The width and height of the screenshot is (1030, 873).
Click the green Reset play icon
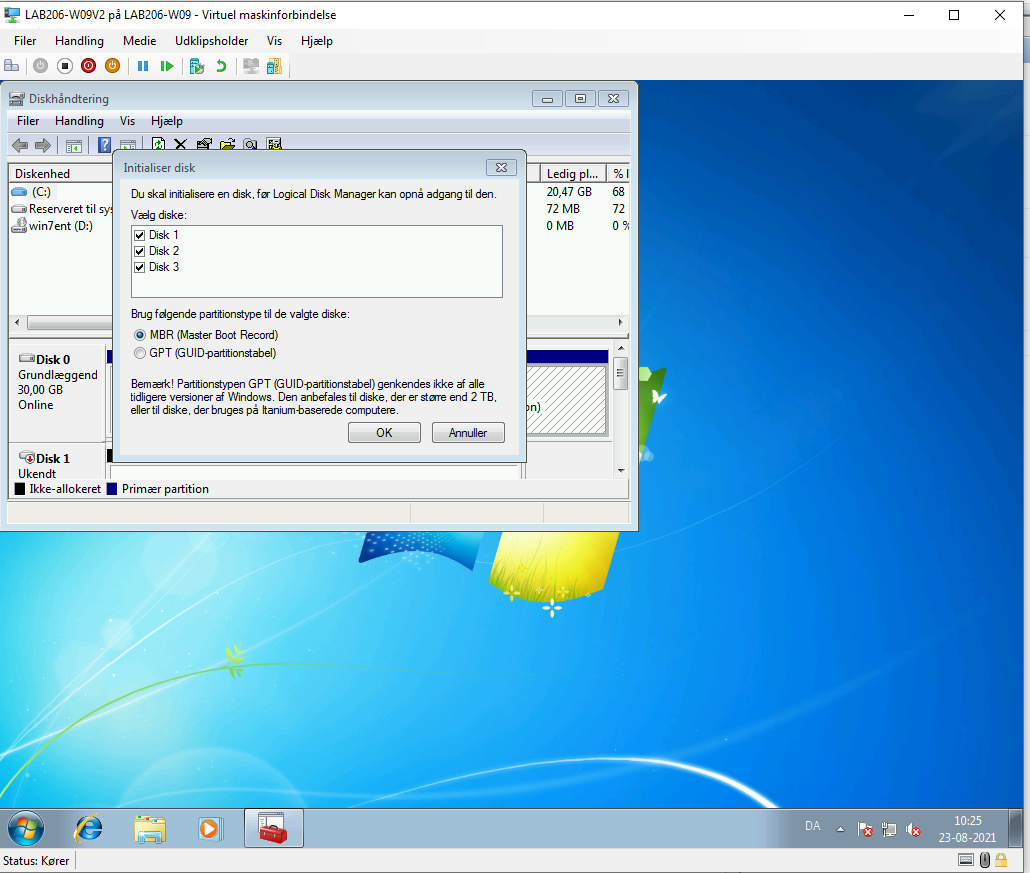coord(167,66)
